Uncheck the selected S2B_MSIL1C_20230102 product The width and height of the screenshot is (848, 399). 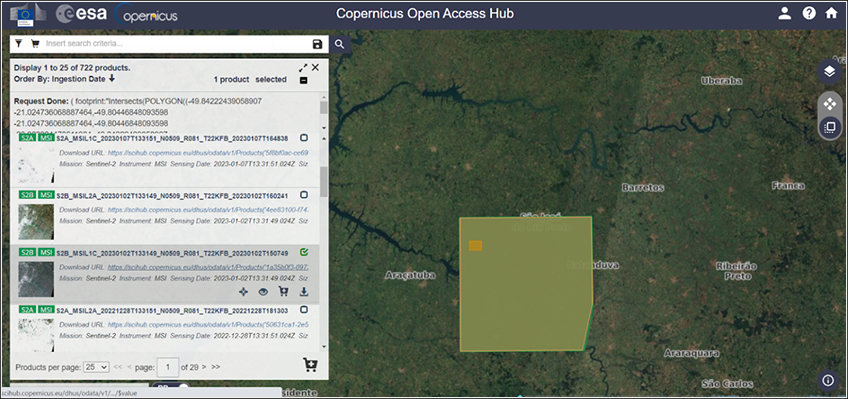tap(304, 252)
